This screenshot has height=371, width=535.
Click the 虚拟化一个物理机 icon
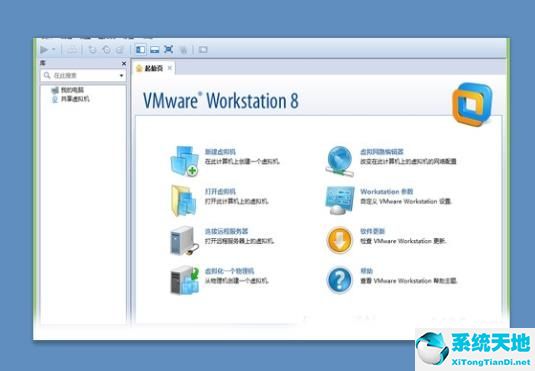pos(184,280)
